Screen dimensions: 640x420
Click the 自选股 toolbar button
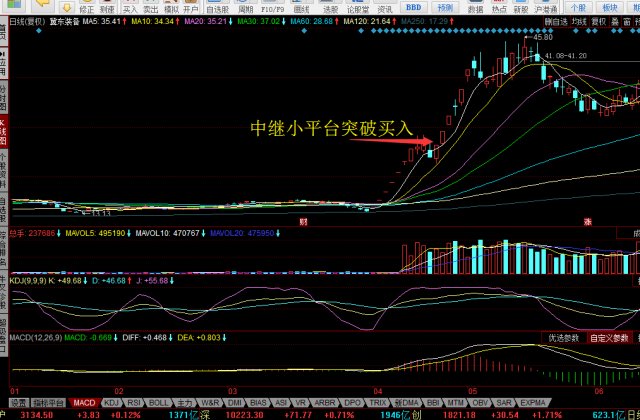218,8
